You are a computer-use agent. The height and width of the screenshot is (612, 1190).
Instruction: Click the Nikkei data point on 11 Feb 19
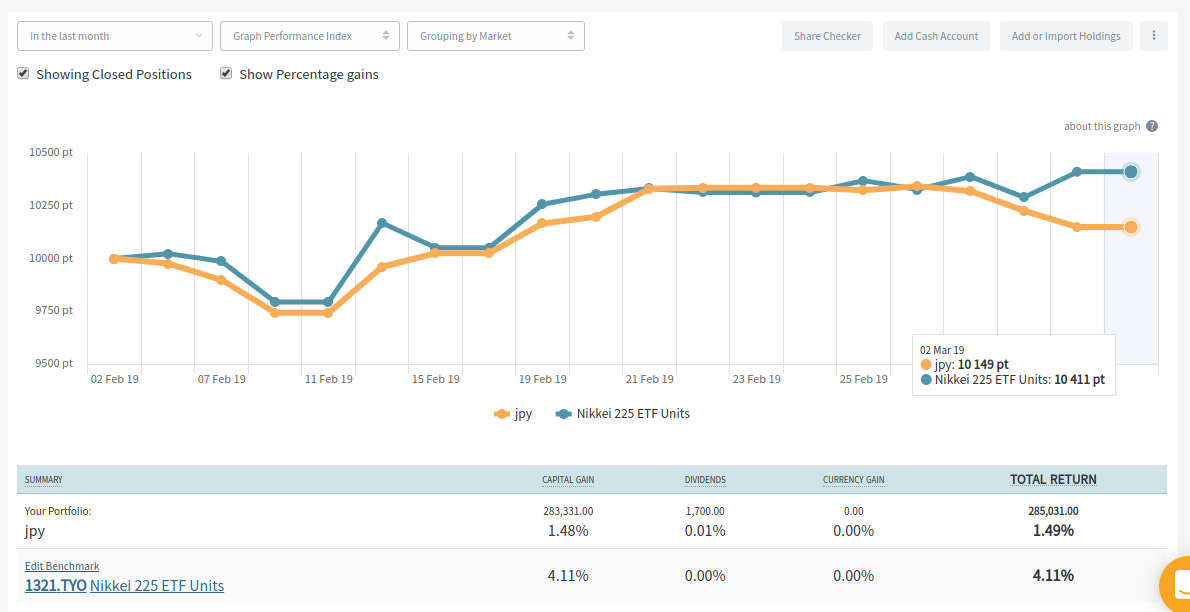click(328, 302)
